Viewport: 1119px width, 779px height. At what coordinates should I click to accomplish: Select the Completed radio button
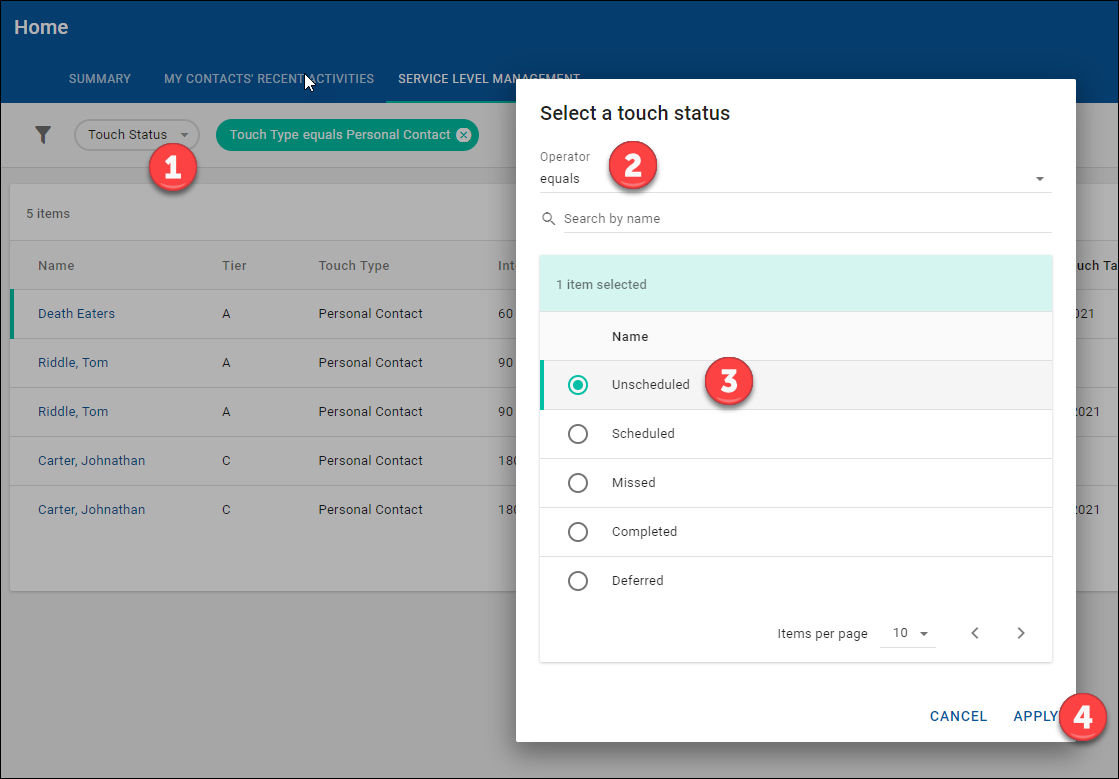coord(577,532)
